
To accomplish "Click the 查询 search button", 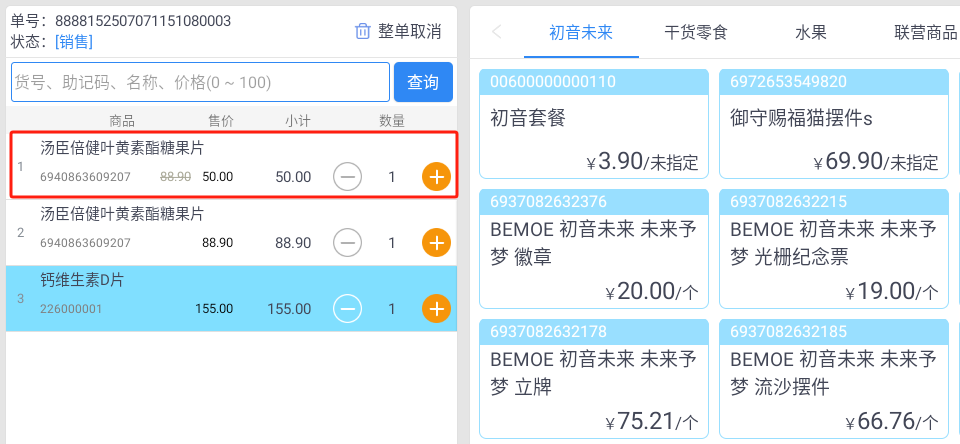I will 423,82.
